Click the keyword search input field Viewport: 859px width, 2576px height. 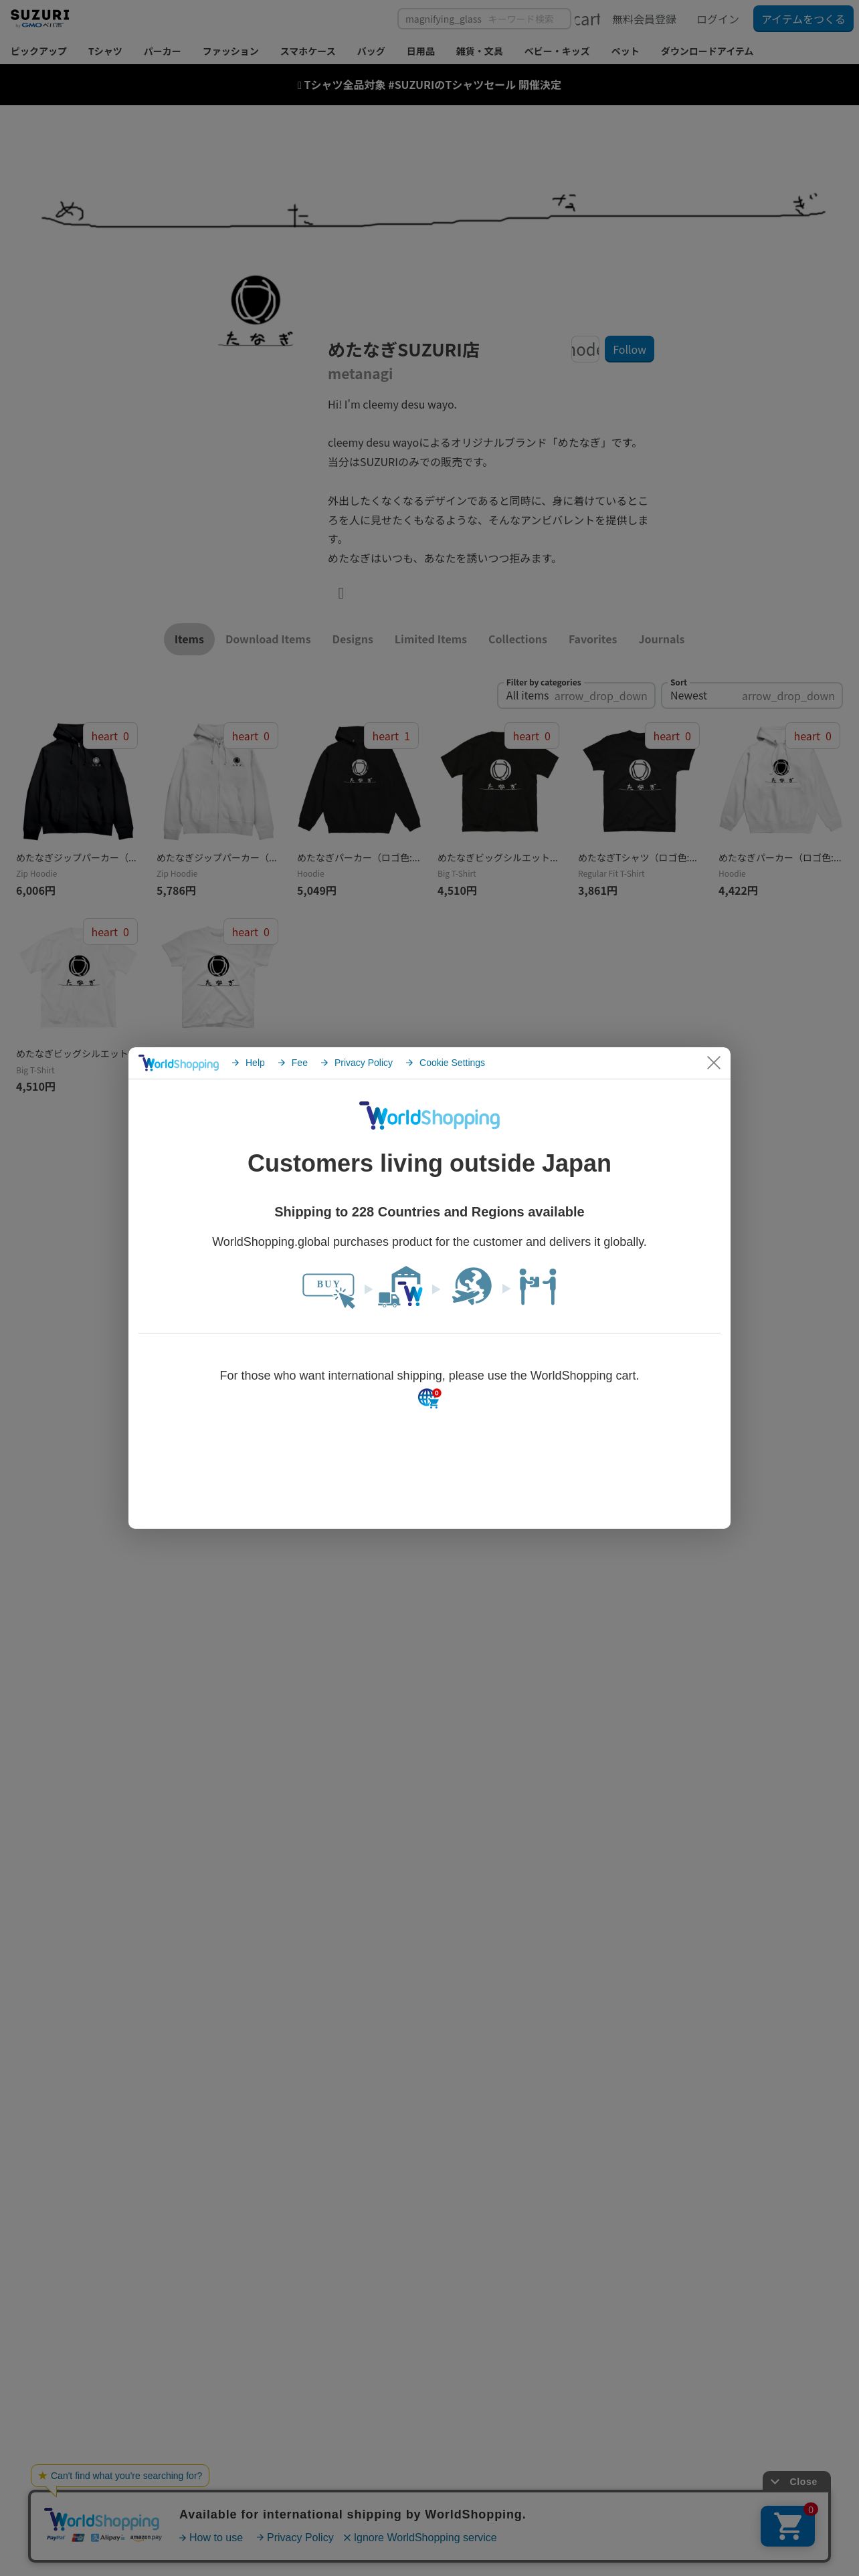pyautogui.click(x=484, y=19)
